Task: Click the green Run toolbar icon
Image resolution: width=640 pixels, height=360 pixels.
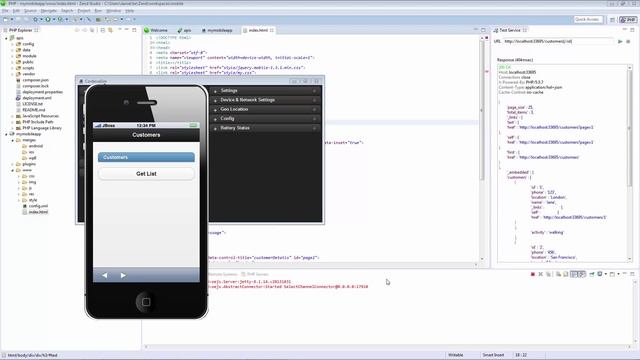Action: pyautogui.click(x=48, y=19)
